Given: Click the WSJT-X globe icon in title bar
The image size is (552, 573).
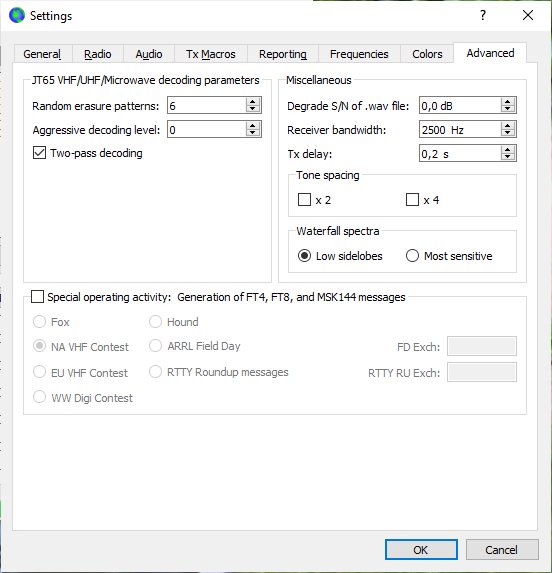Looking at the screenshot, I should pyautogui.click(x=17, y=15).
